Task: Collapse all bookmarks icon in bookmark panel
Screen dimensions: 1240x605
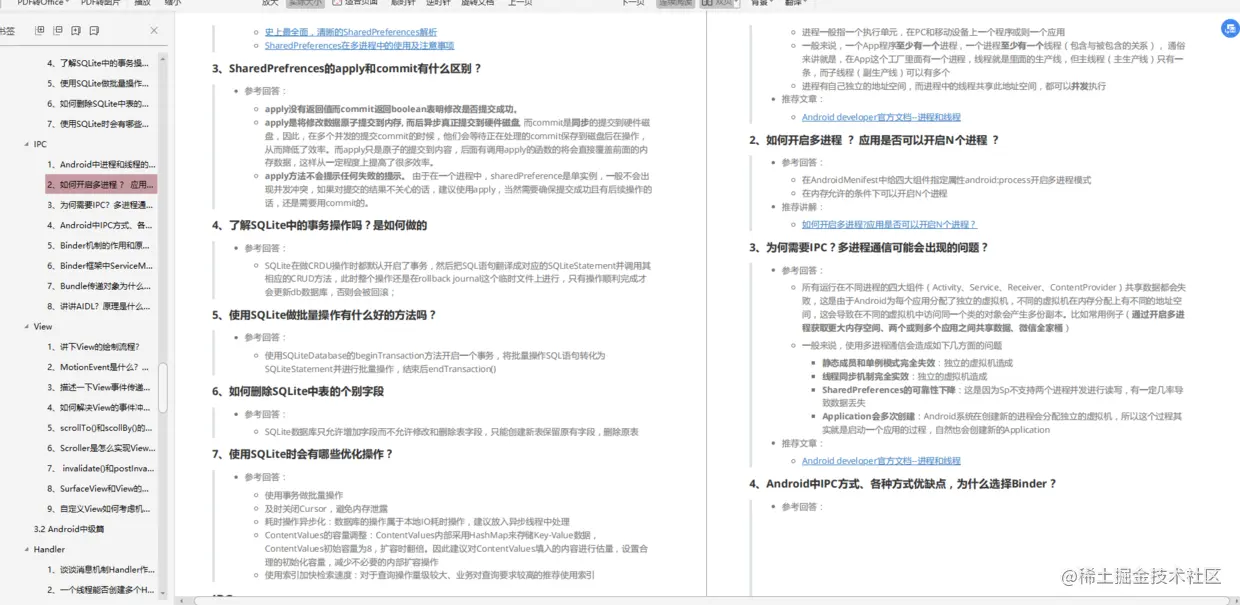Action: point(60,31)
